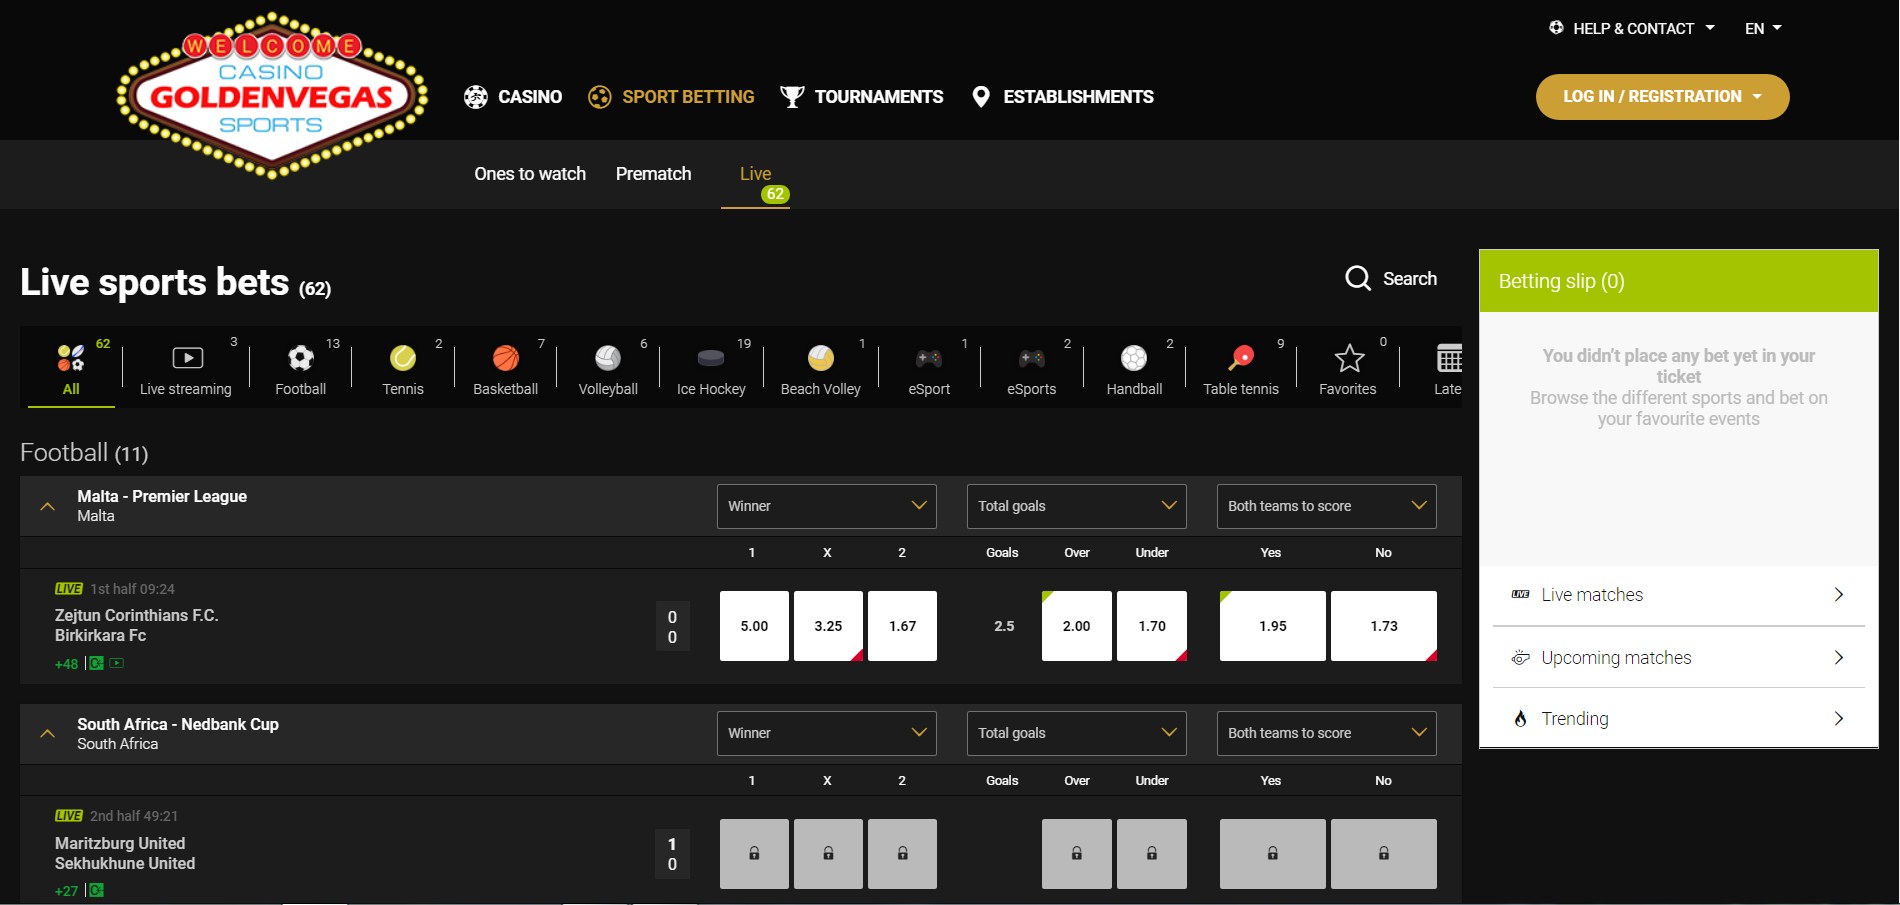The width and height of the screenshot is (1900, 905).
Task: Filter by eSports gamepad icon
Action: (x=1031, y=357)
